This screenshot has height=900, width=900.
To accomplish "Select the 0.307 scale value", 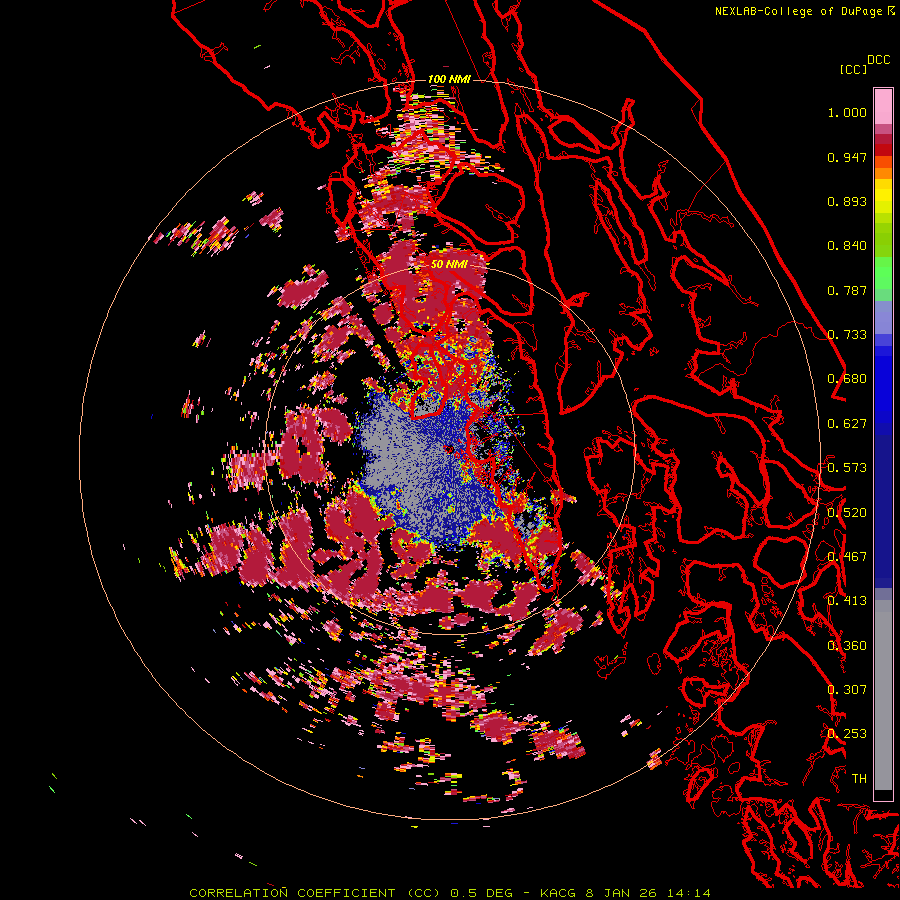I will coord(847,690).
